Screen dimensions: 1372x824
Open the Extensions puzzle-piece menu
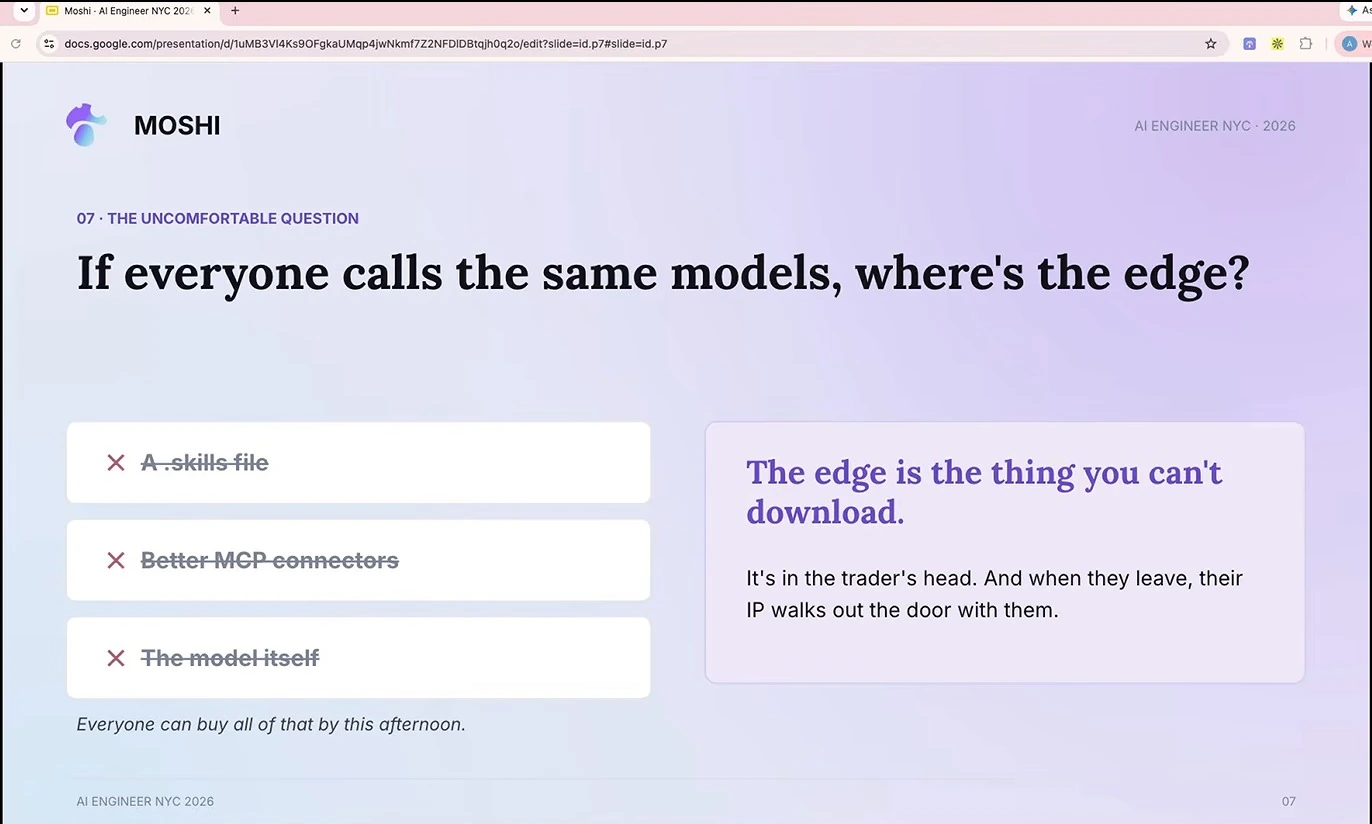[x=1306, y=44]
